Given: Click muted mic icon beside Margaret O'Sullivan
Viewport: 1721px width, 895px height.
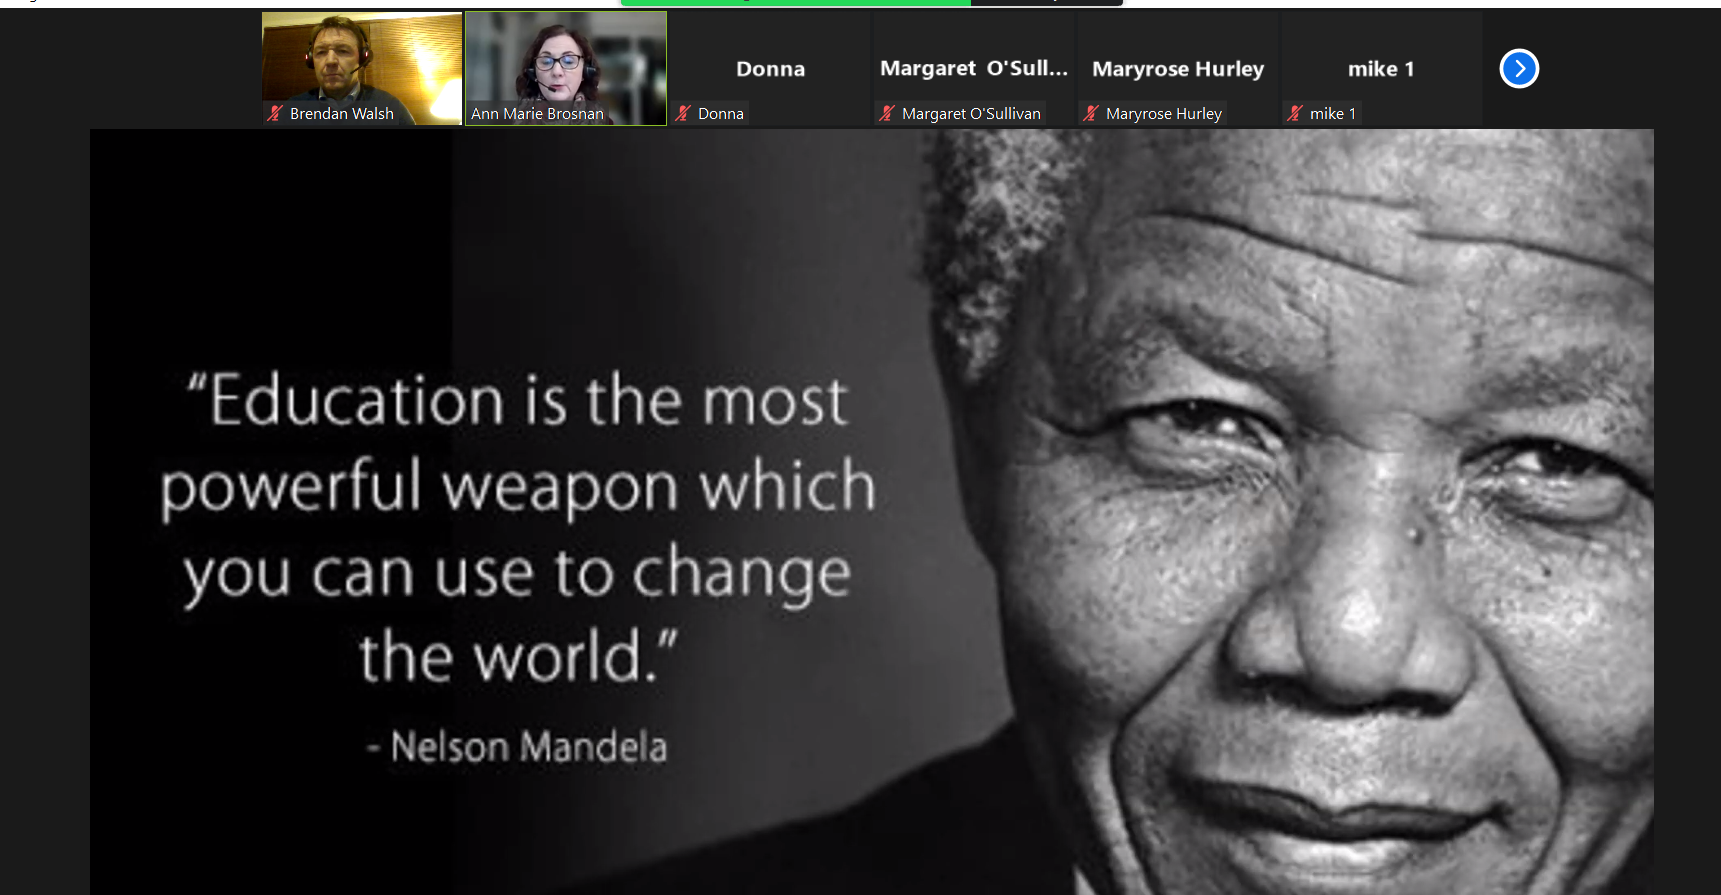Looking at the screenshot, I should point(887,114).
